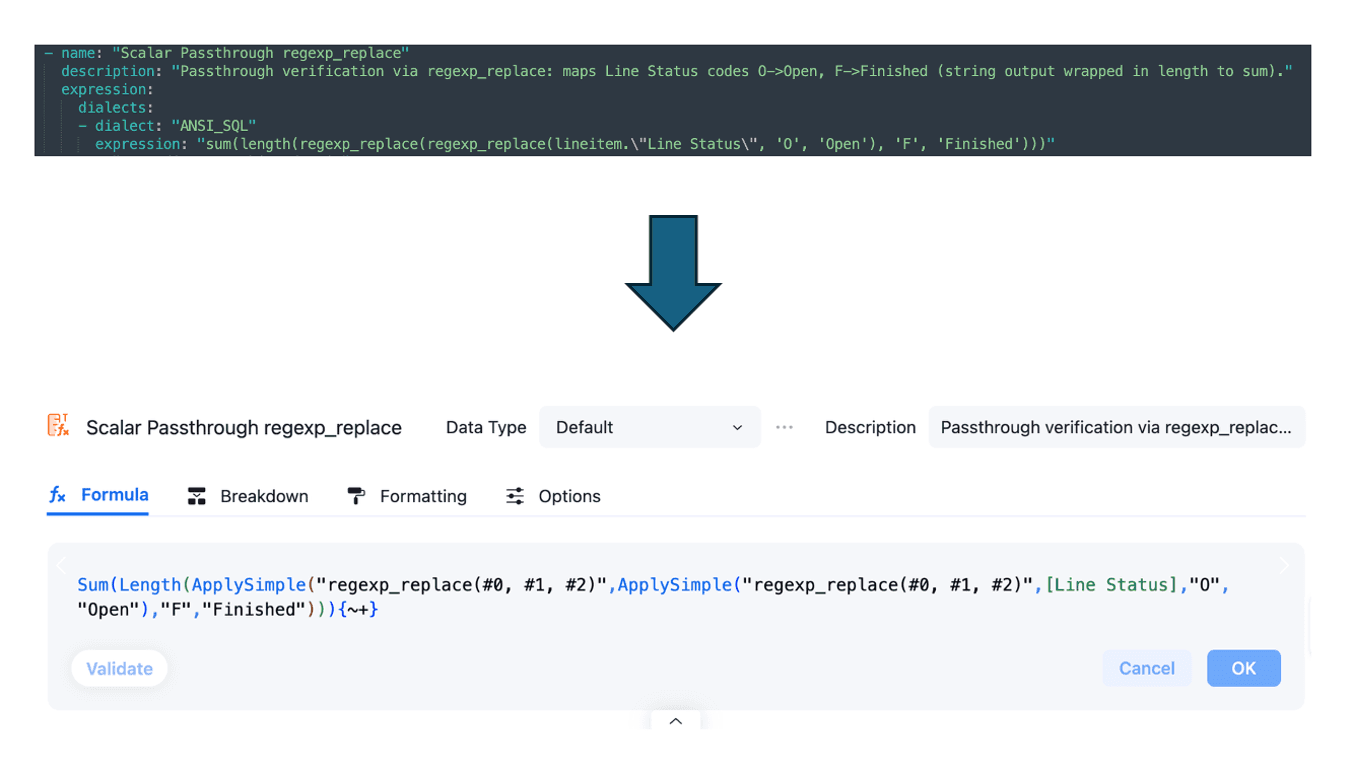Open the three-dot more options menu
Image resolution: width=1352 pixels, height=774 pixels.
784,427
